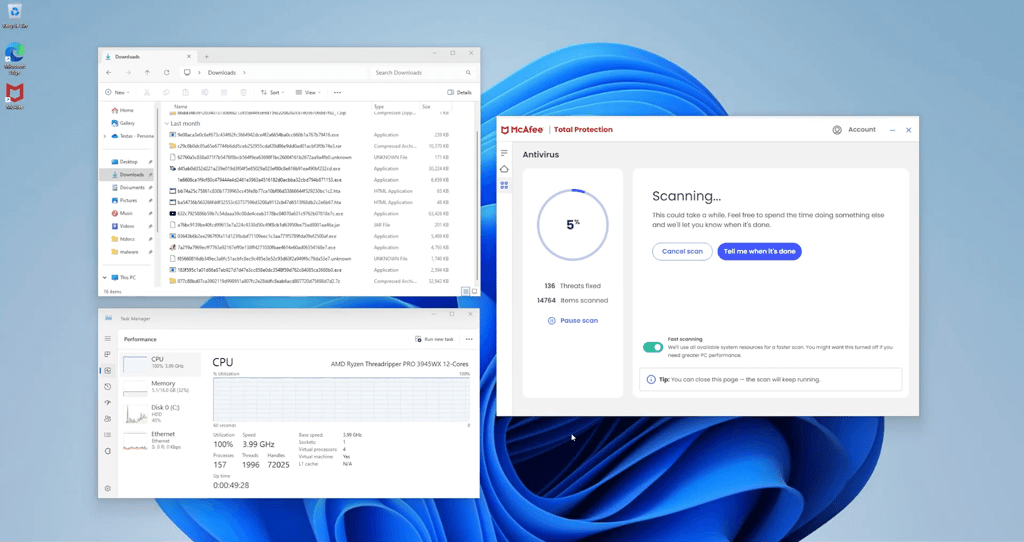The height and width of the screenshot is (542, 1024).
Task: Sort by the Size column header
Action: point(426,106)
